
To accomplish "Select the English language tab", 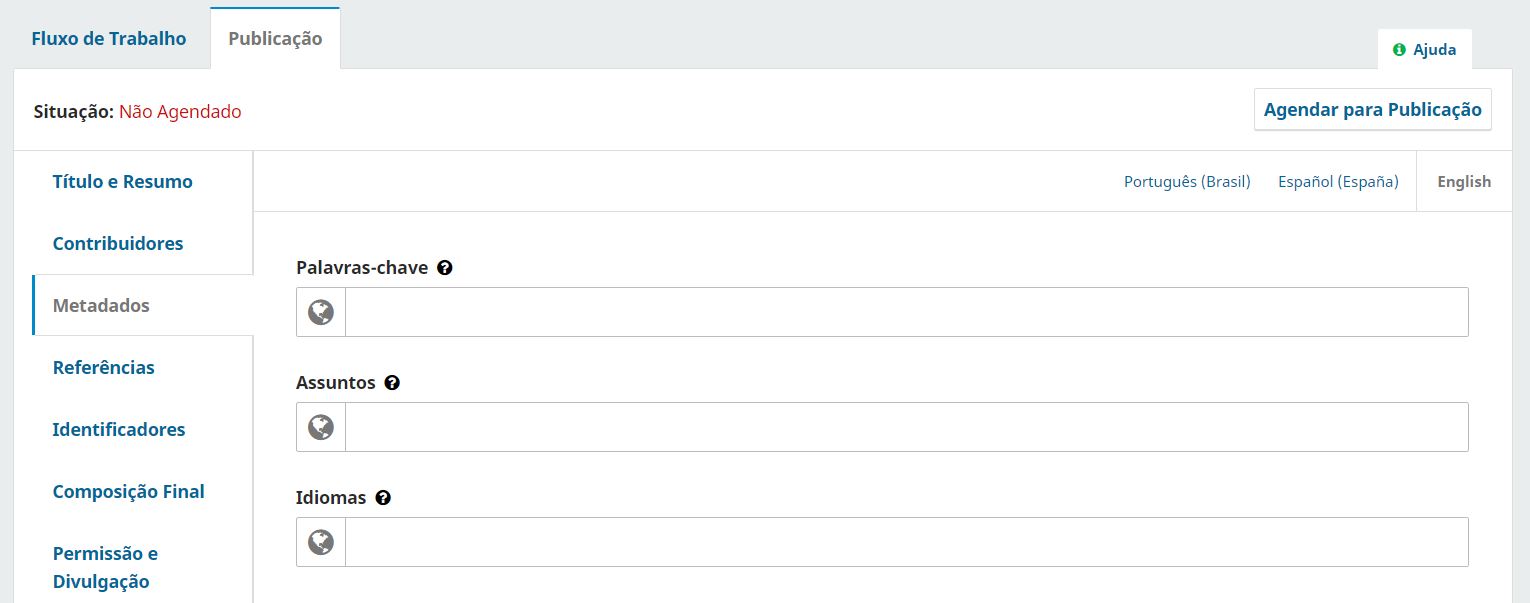I will (x=1464, y=182).
